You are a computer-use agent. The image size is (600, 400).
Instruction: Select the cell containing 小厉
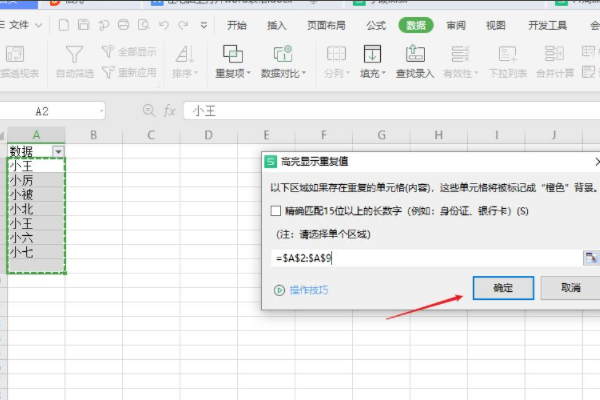pos(36,180)
